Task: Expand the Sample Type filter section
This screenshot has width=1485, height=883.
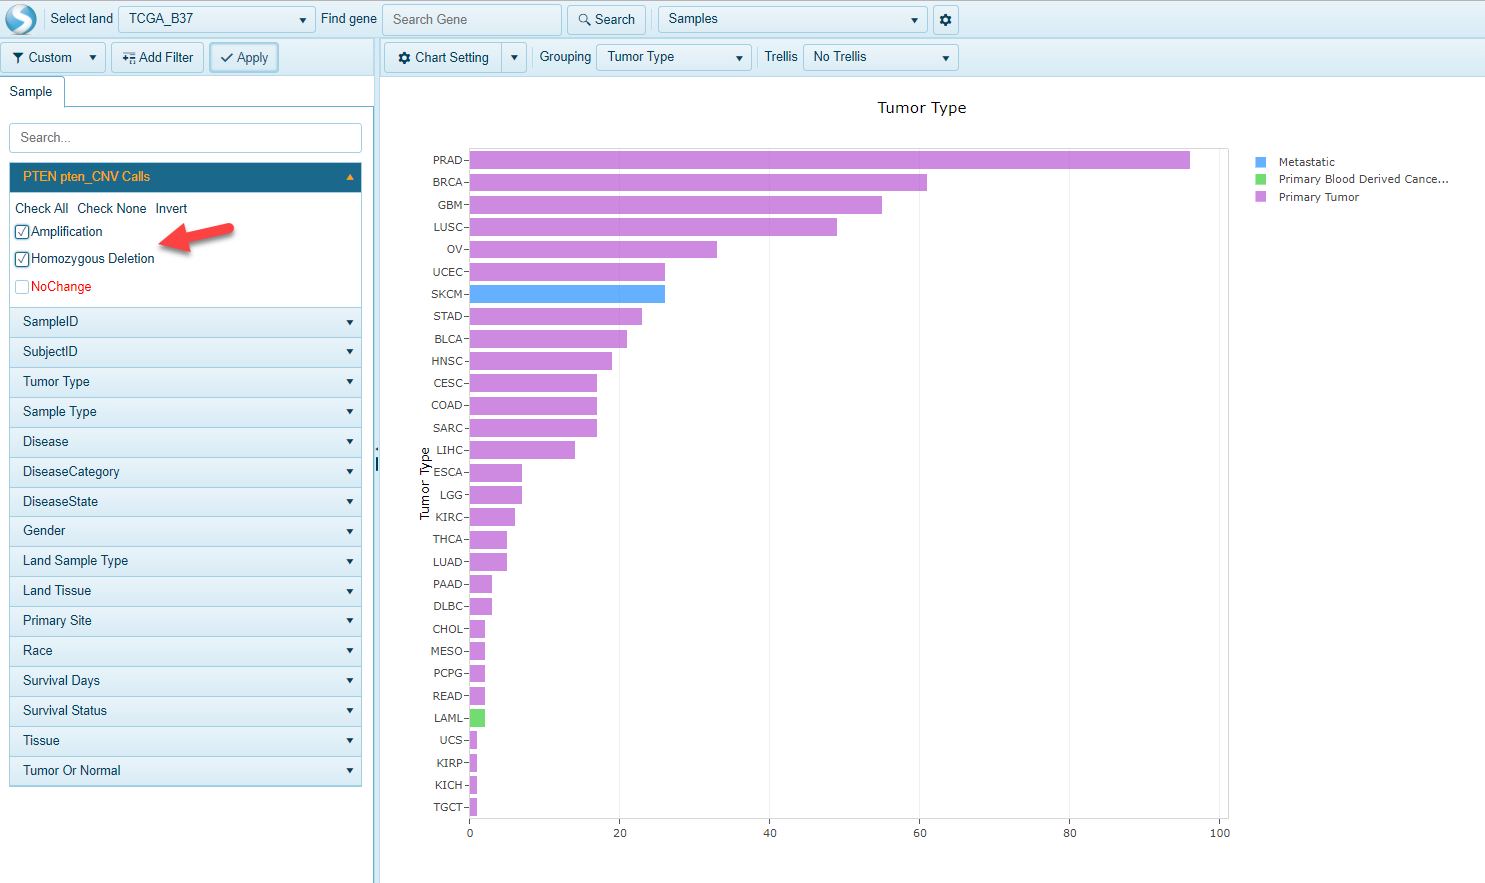Action: (x=185, y=412)
